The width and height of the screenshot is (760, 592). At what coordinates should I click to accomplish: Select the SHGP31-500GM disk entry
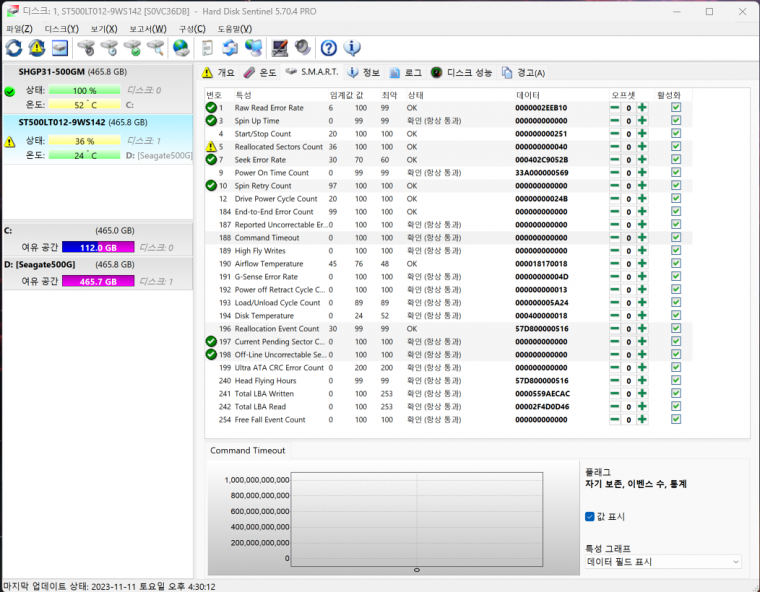coord(98,88)
